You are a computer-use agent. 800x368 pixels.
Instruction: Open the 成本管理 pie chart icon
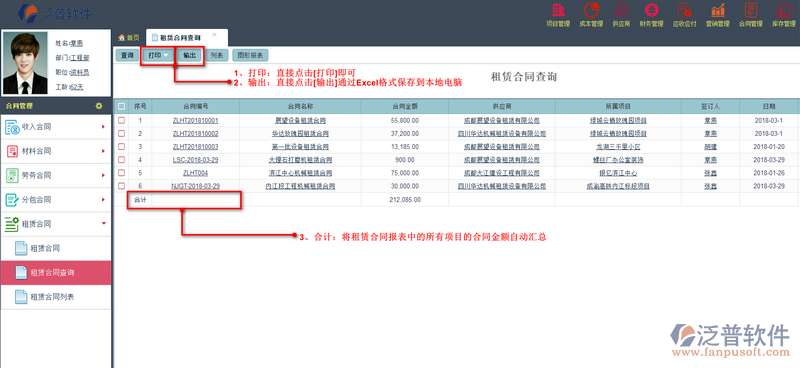(x=591, y=11)
